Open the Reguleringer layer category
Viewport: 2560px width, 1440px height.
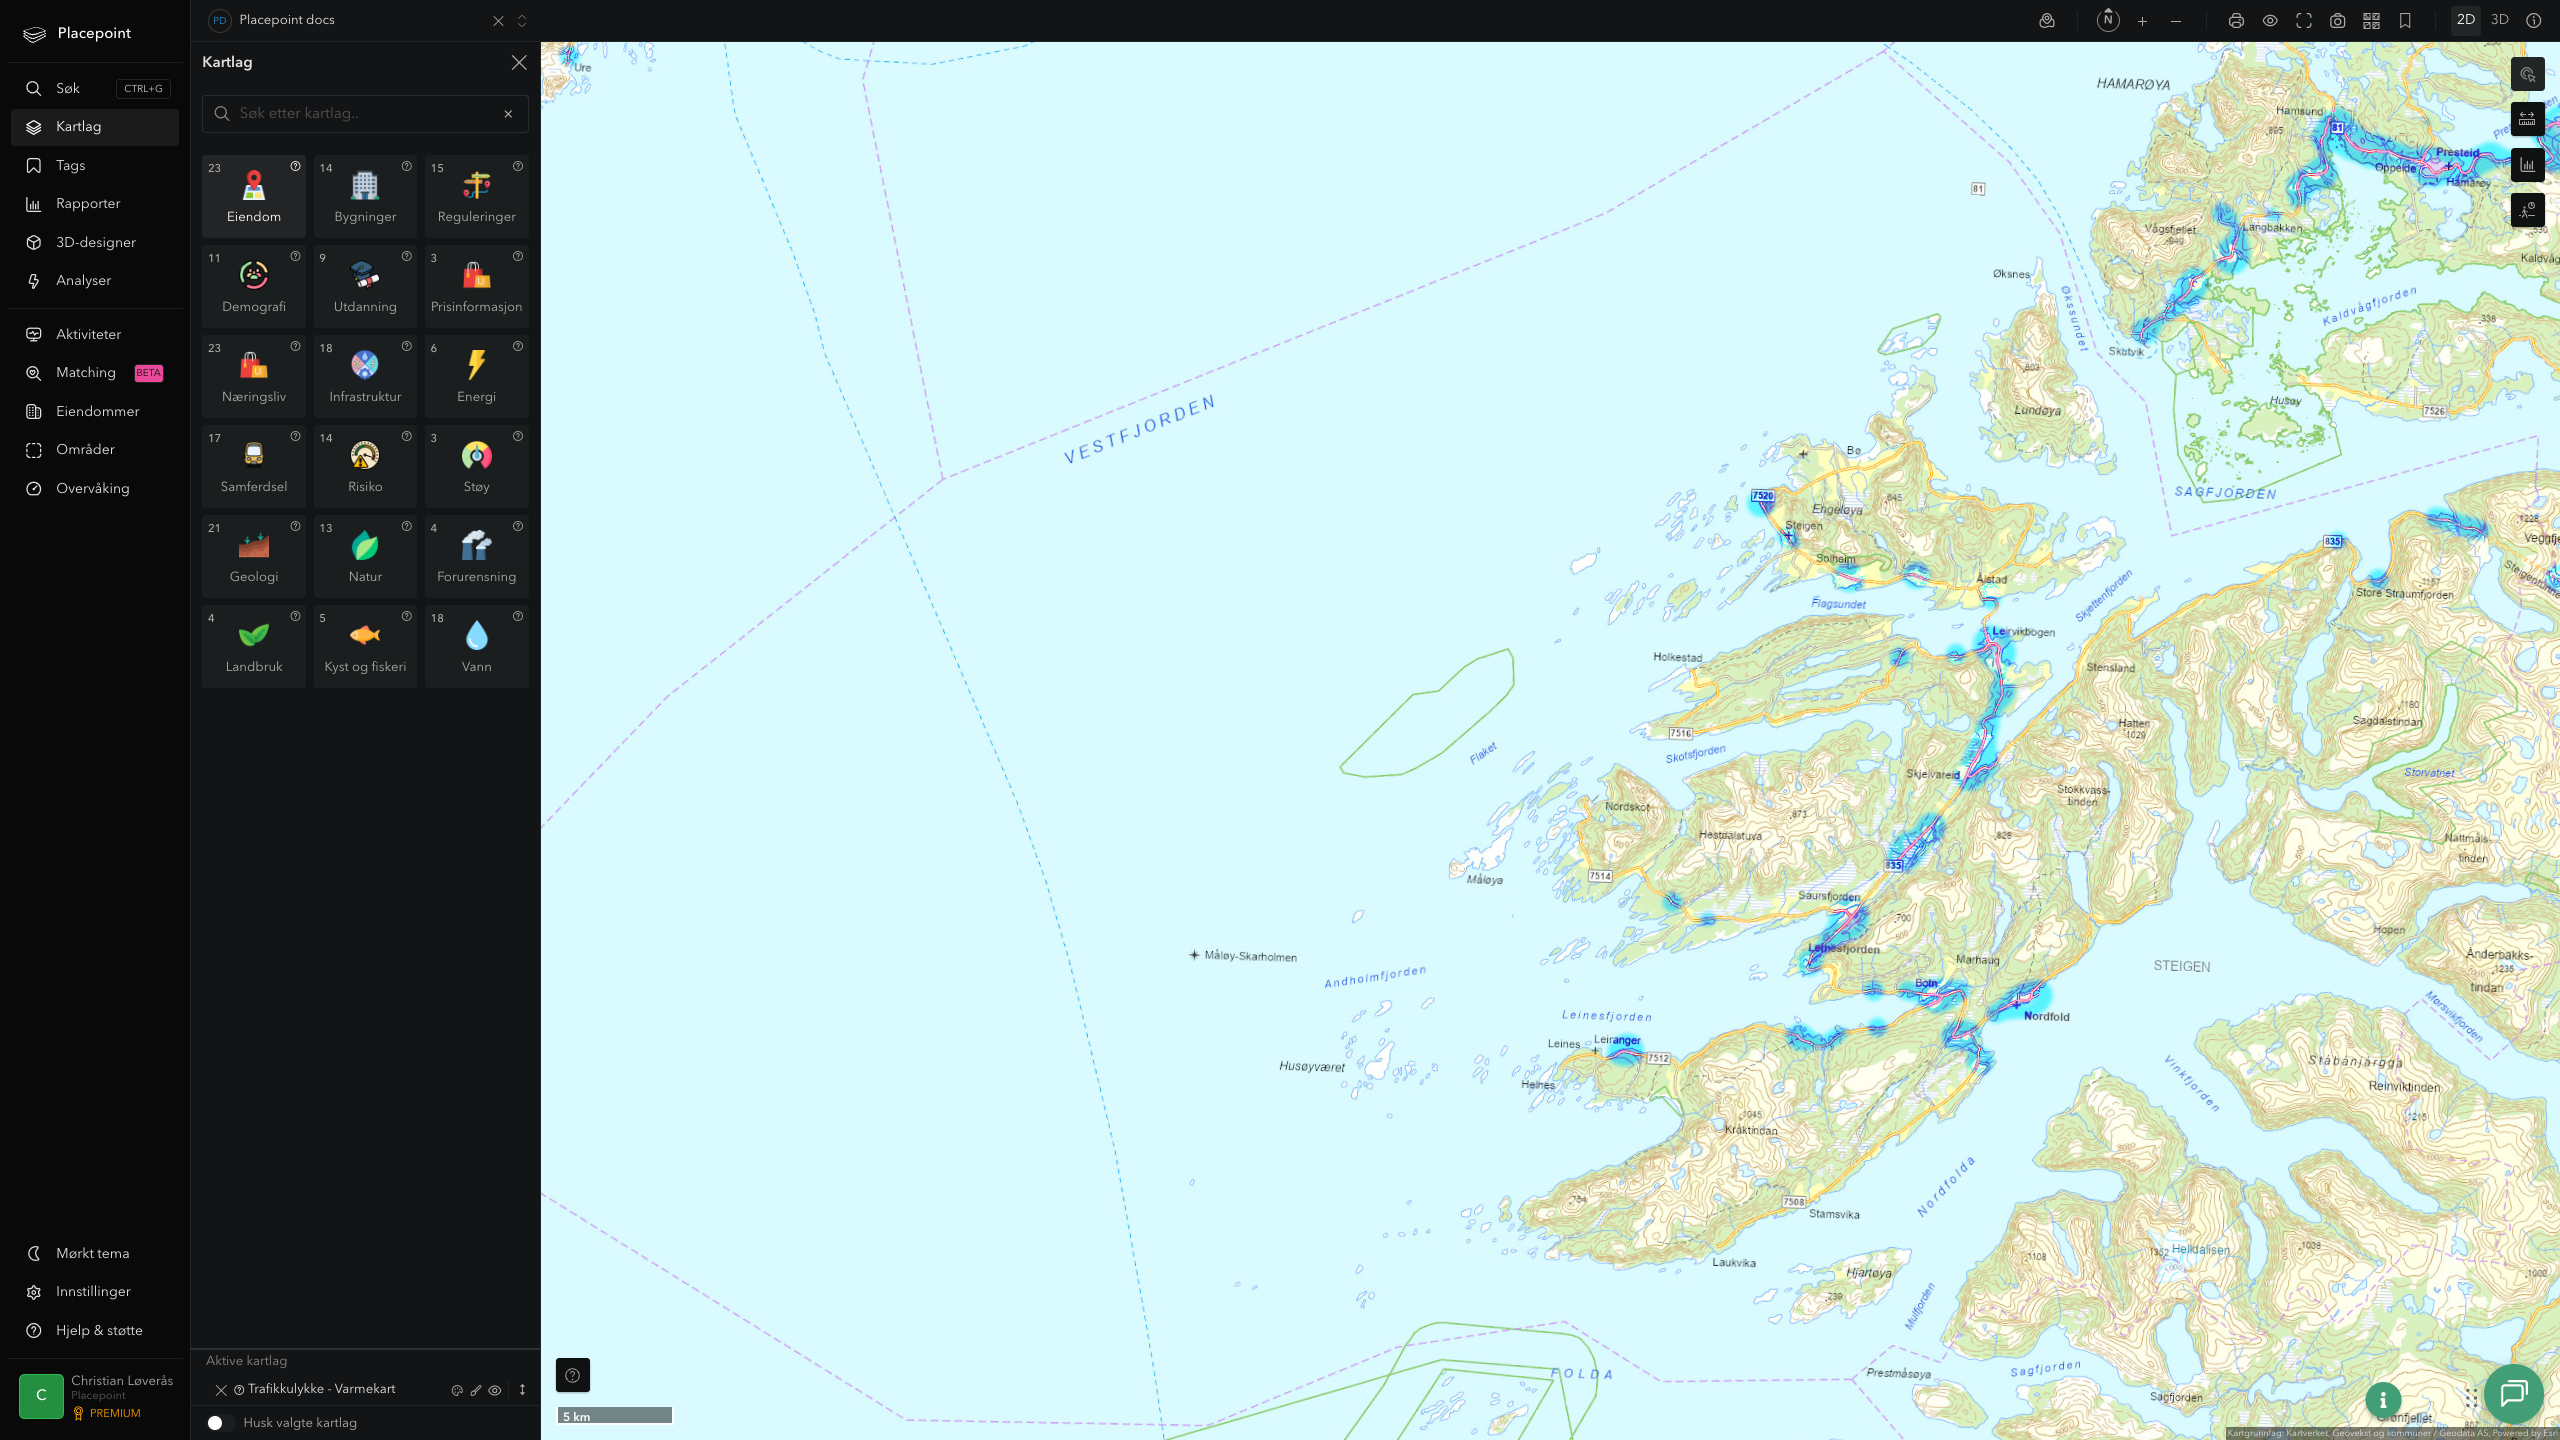[477, 196]
